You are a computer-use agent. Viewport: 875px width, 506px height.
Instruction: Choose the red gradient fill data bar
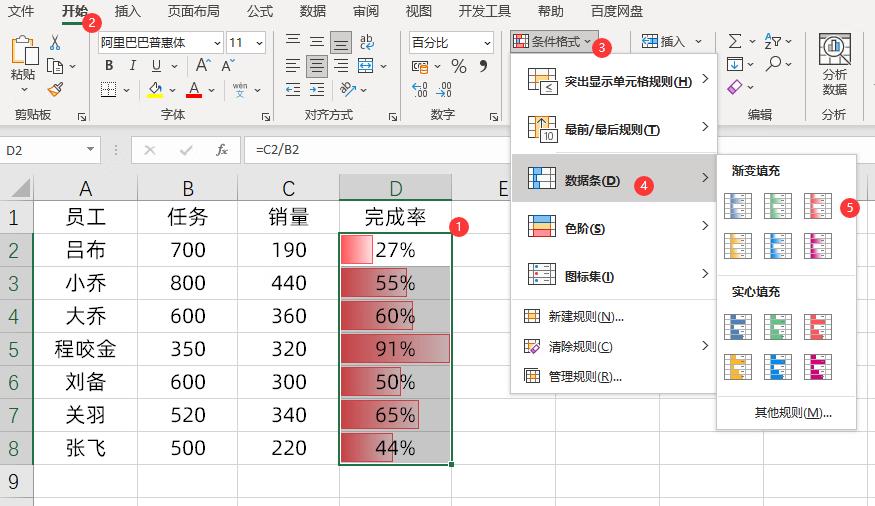click(x=817, y=206)
